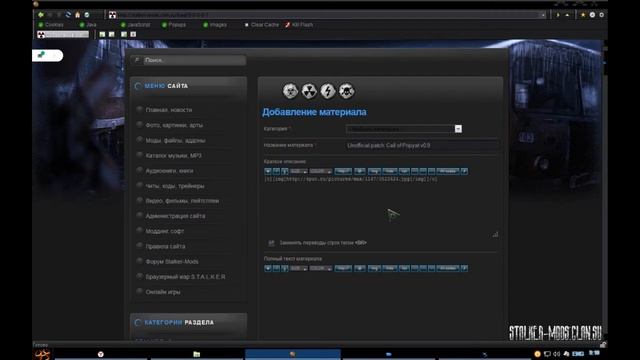640x360 pixels.
Task: Open Видео, фильмы, летсплеи link
Action: click(x=182, y=201)
